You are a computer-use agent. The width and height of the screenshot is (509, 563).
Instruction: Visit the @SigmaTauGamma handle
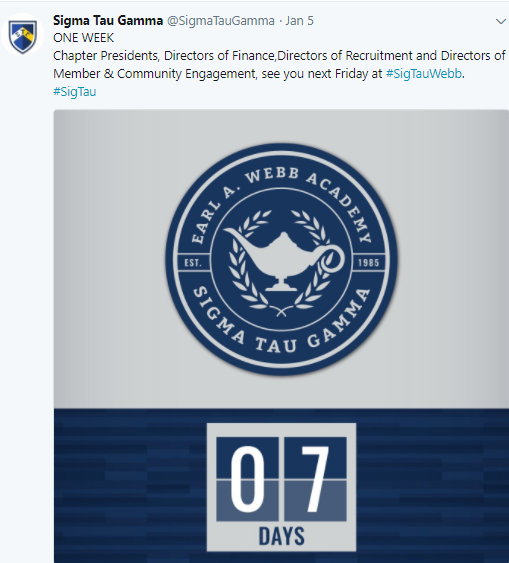(x=221, y=21)
